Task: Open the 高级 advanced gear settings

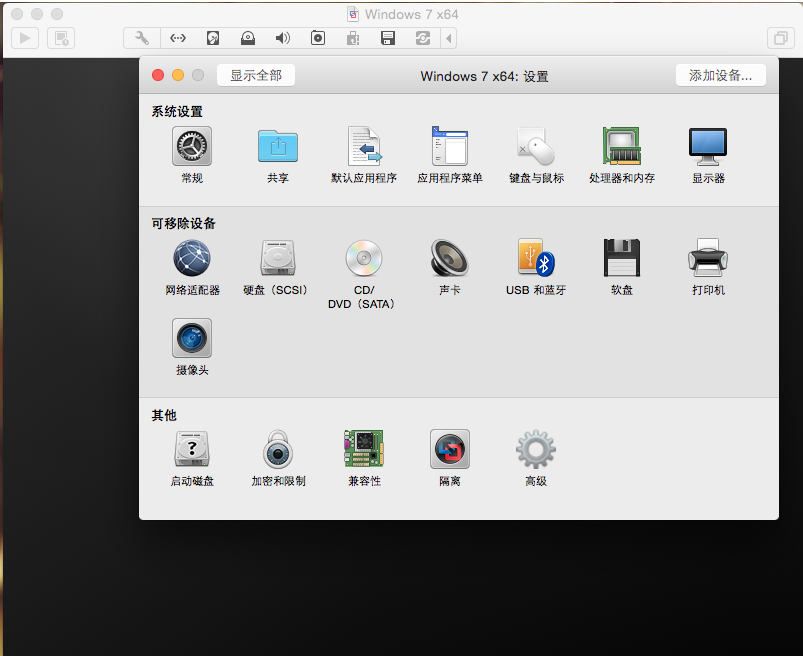Action: click(536, 449)
